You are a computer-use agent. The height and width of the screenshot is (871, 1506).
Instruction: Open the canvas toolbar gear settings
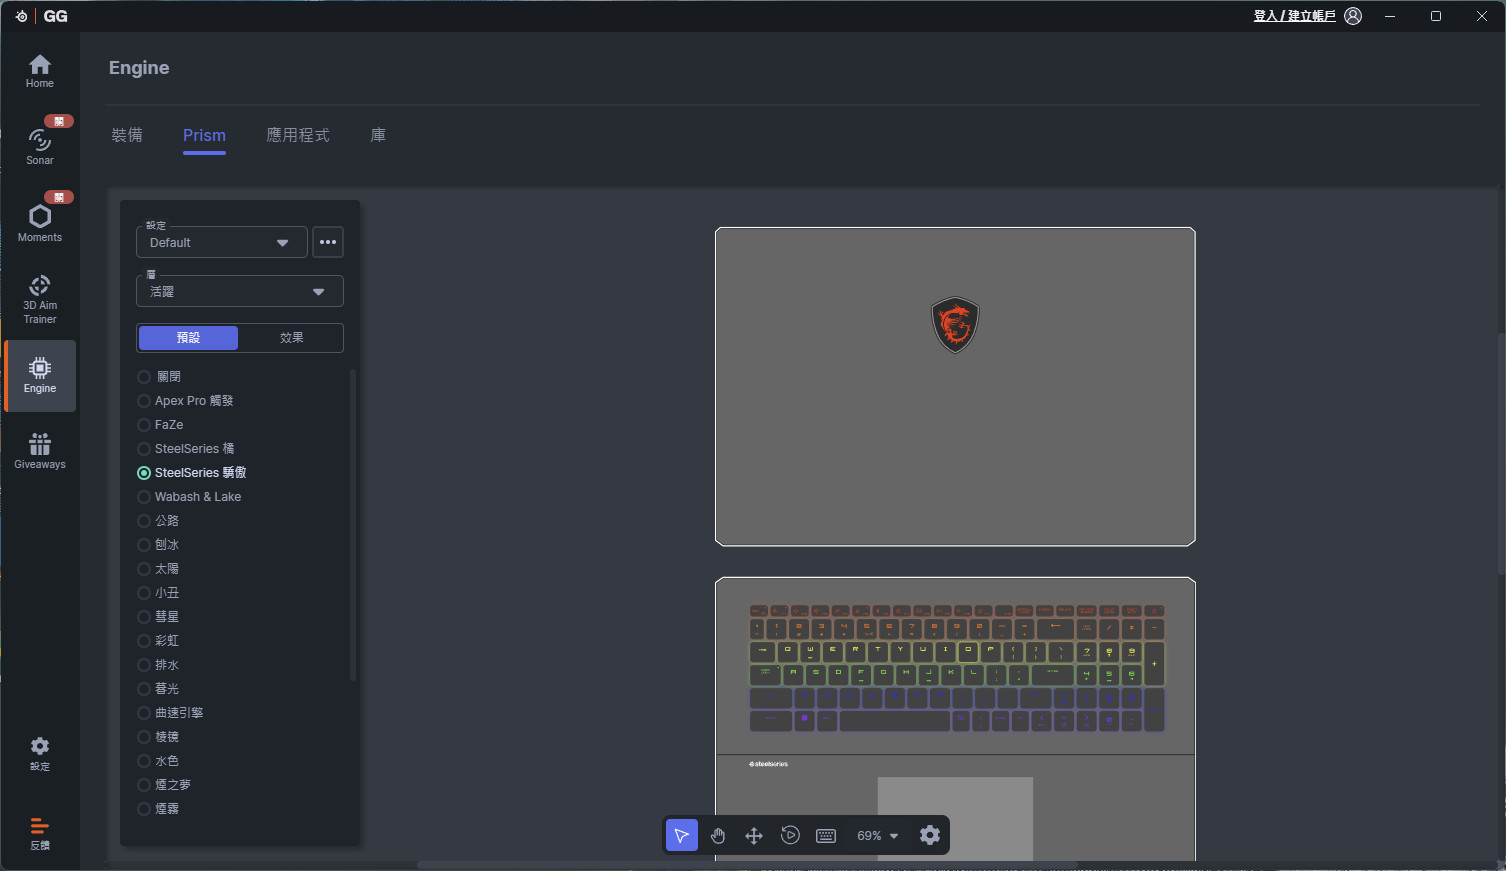click(x=930, y=835)
